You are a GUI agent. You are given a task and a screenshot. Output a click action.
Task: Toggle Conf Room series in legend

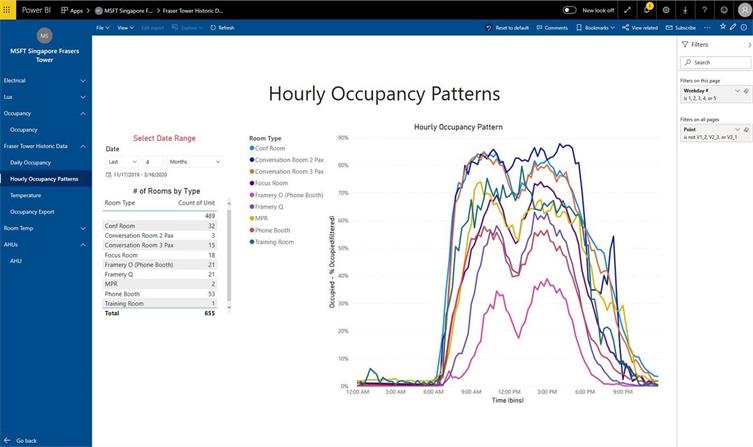[268, 148]
